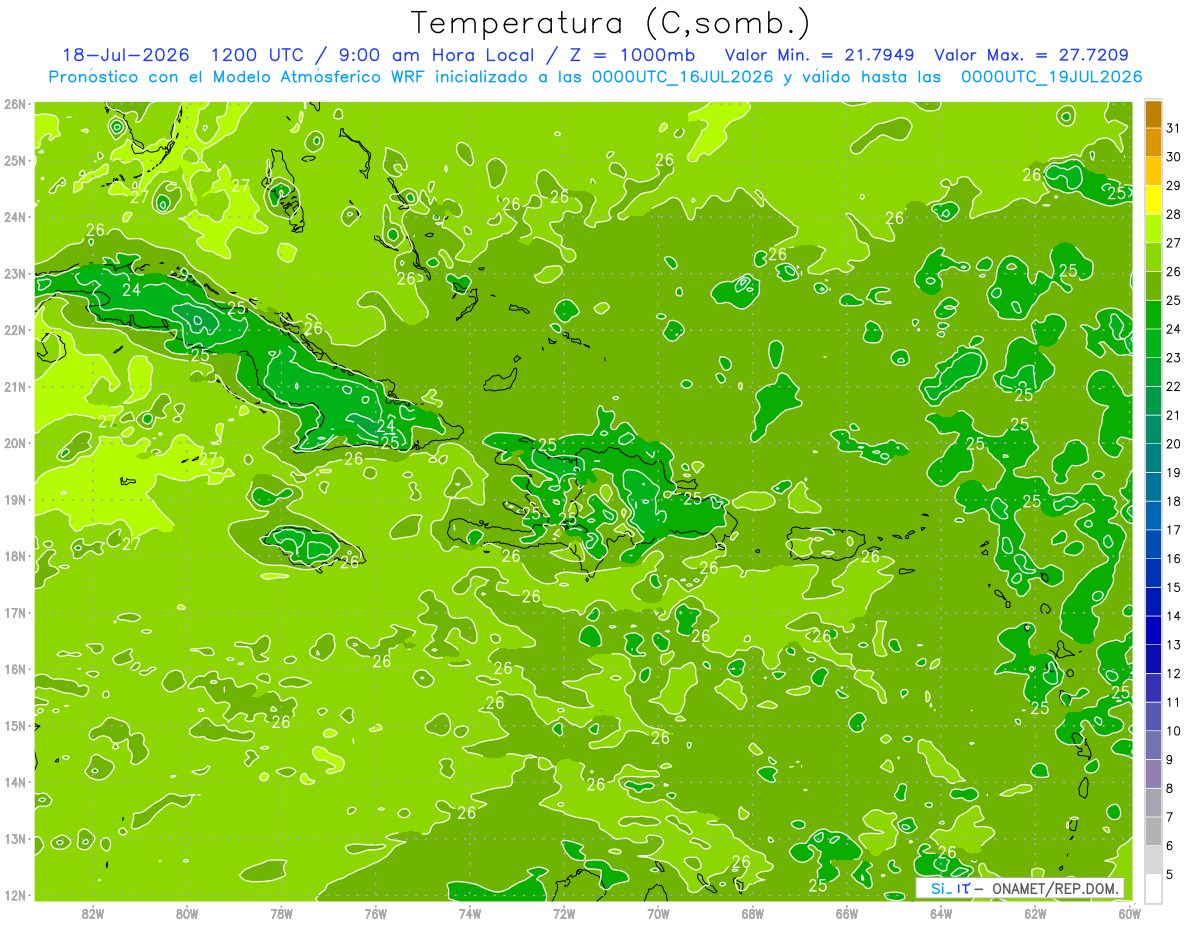This screenshot has width=1200, height=927.
Task: Click the '14N' latitude axis label
Action: click(x=15, y=782)
